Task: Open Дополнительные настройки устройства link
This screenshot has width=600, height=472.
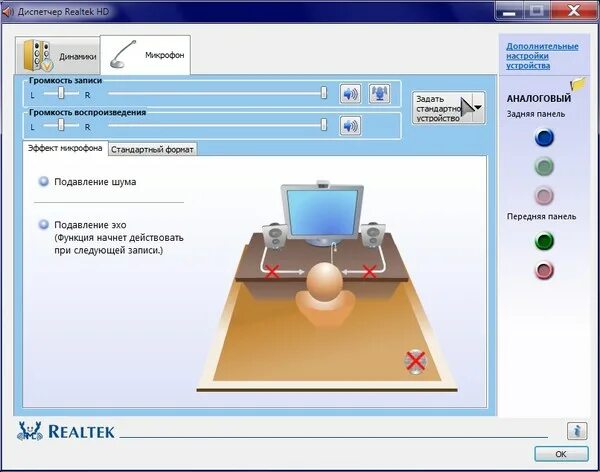Action: coord(542,56)
